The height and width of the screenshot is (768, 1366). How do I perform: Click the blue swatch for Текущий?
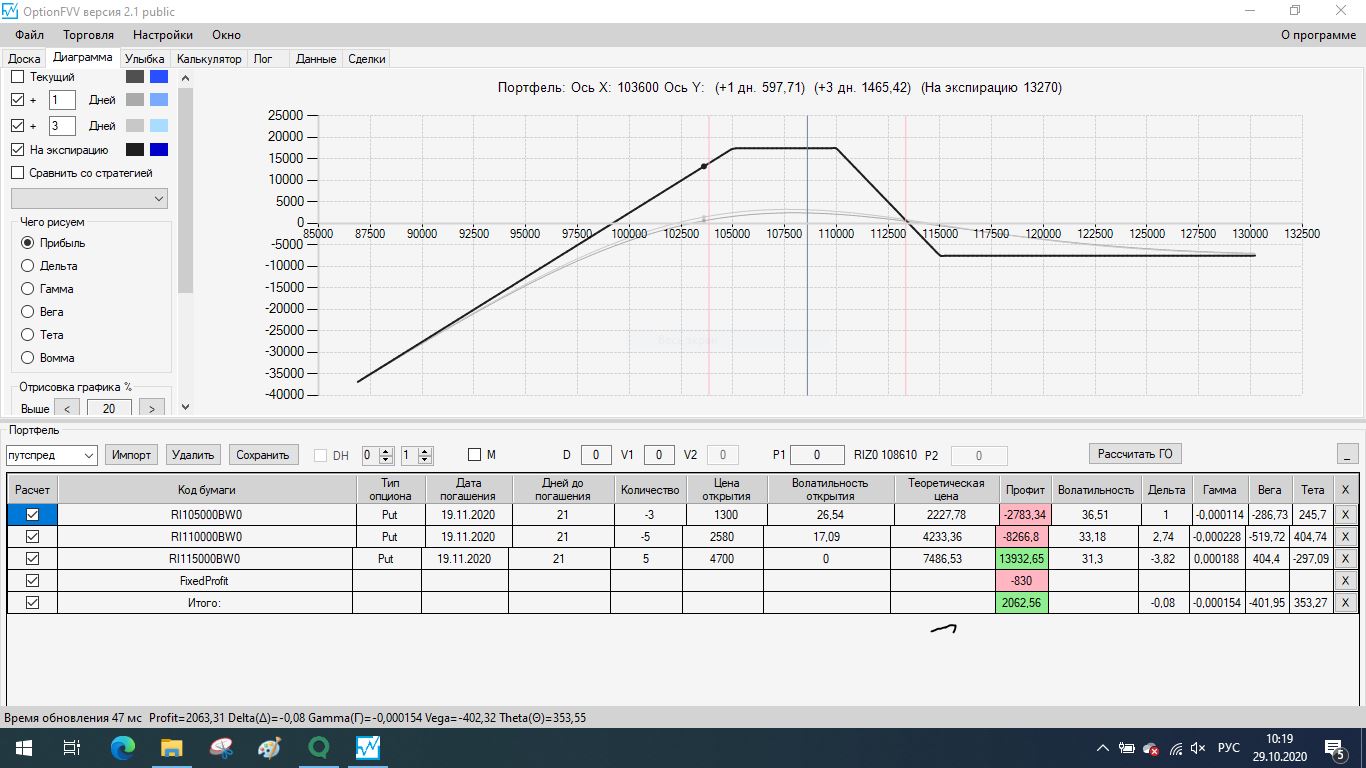[158, 77]
